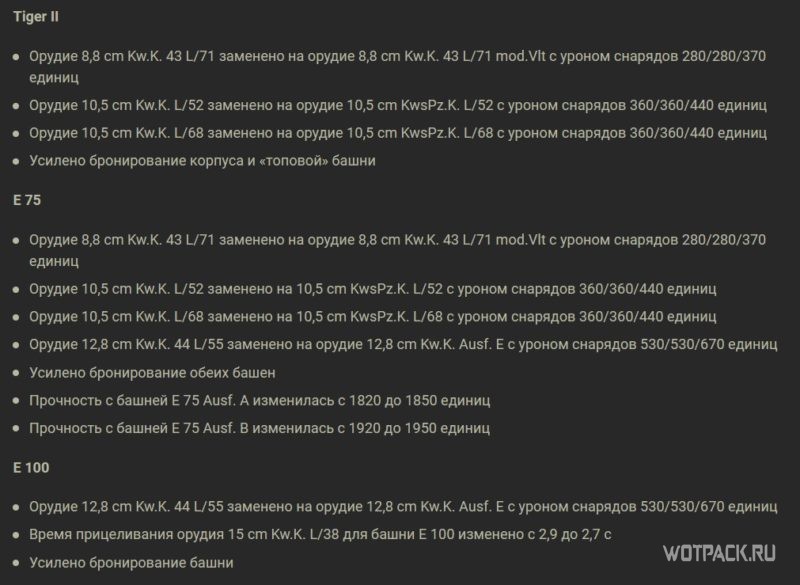The height and width of the screenshot is (585, 800).
Task: Click the Tiger II heading
Action: click(36, 16)
